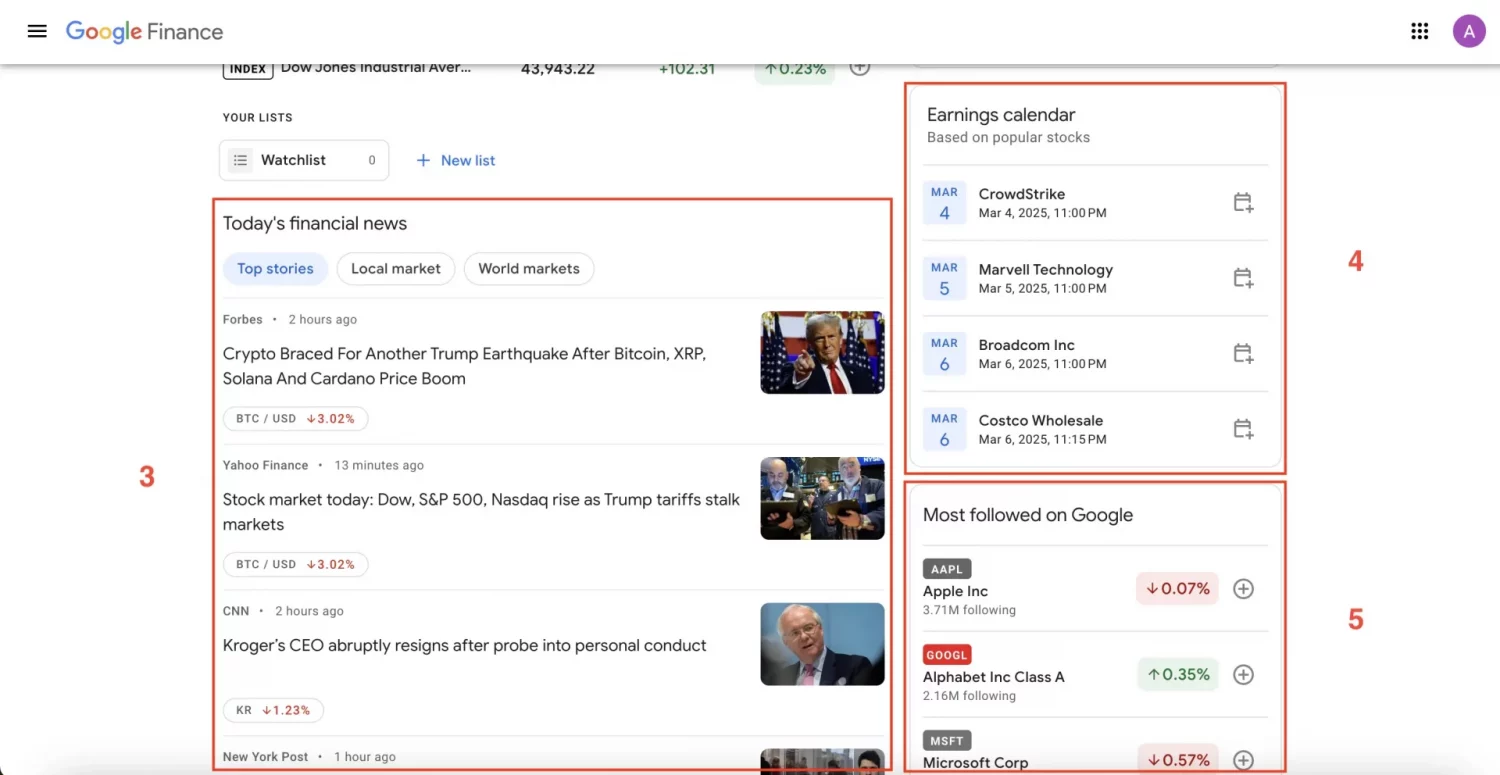Click the Watchlist list icon

[x=240, y=160]
